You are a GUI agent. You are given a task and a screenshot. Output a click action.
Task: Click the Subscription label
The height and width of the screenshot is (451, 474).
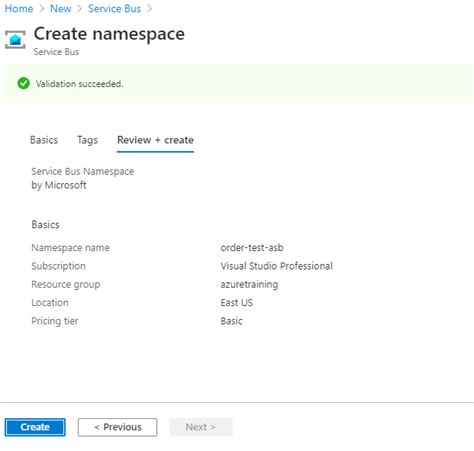[x=58, y=266]
